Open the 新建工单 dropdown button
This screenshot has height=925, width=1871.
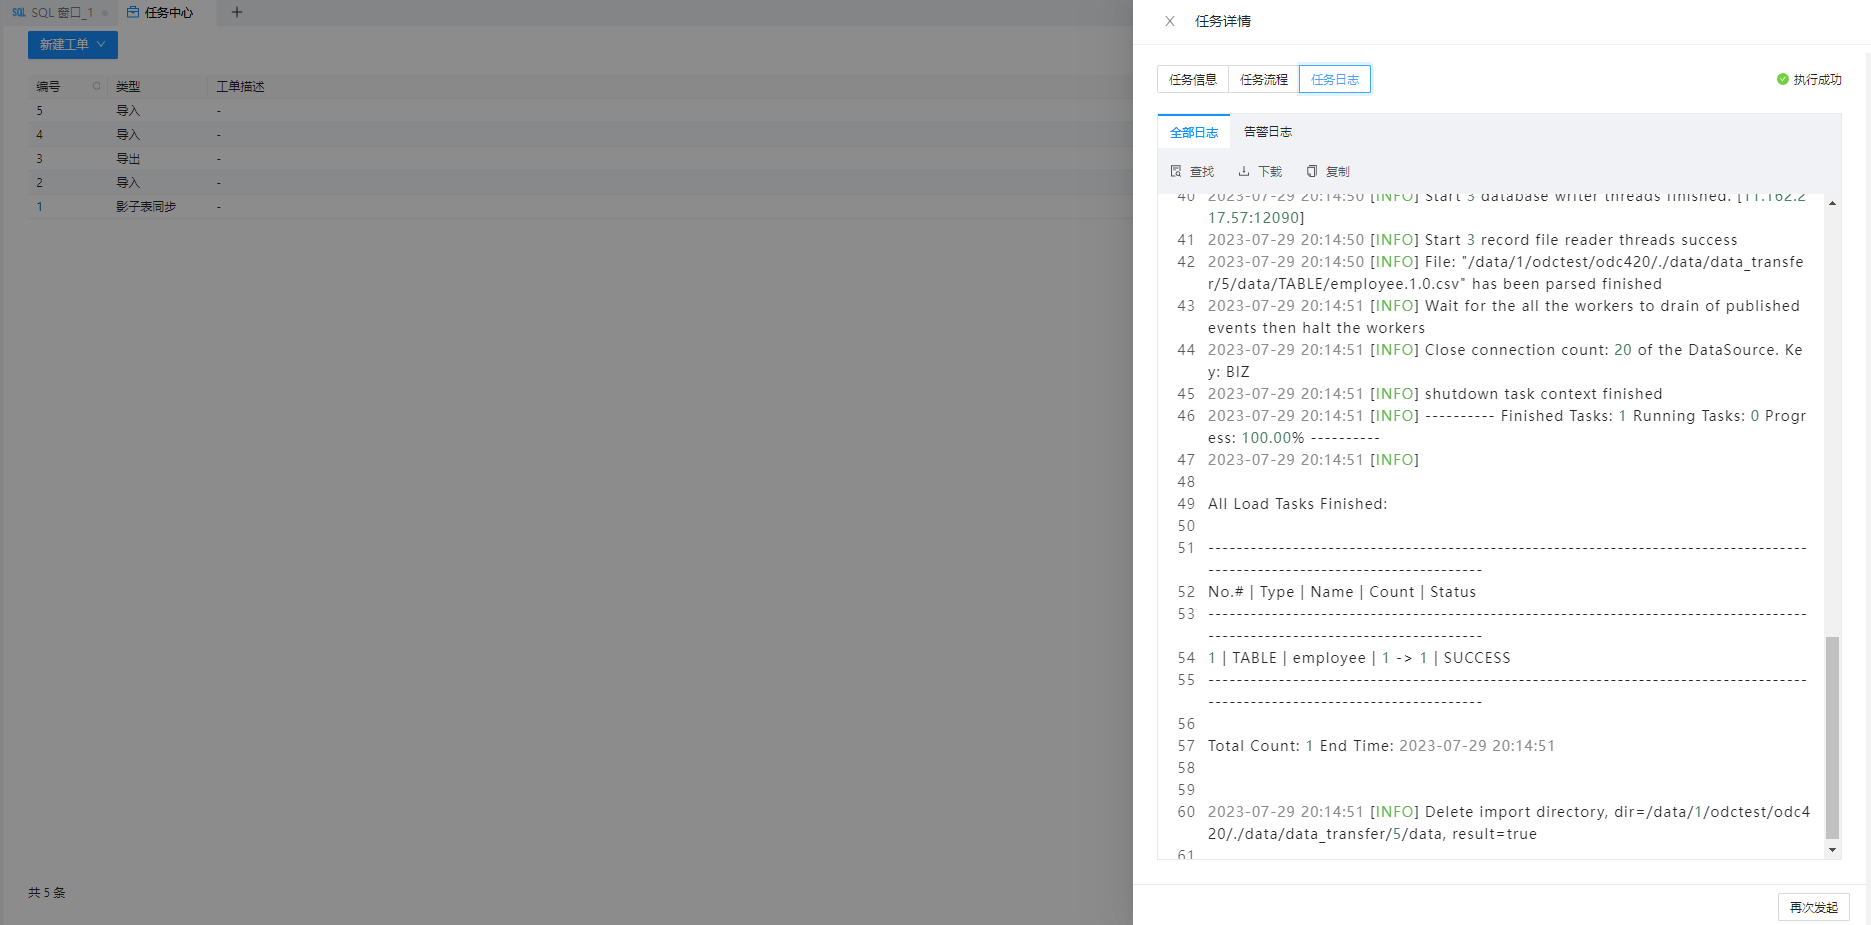pos(73,45)
